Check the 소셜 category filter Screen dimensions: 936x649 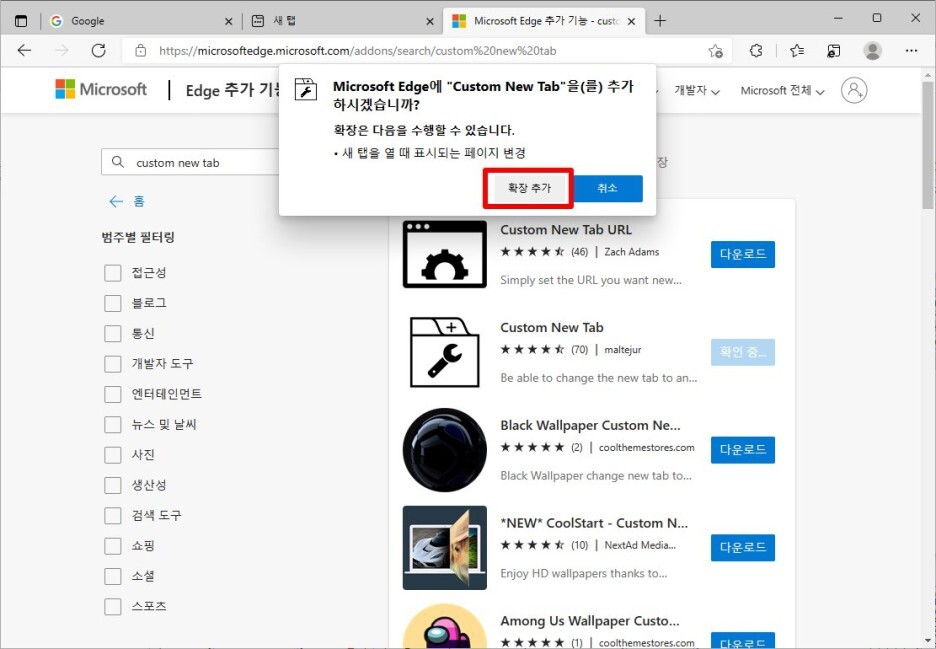point(113,576)
